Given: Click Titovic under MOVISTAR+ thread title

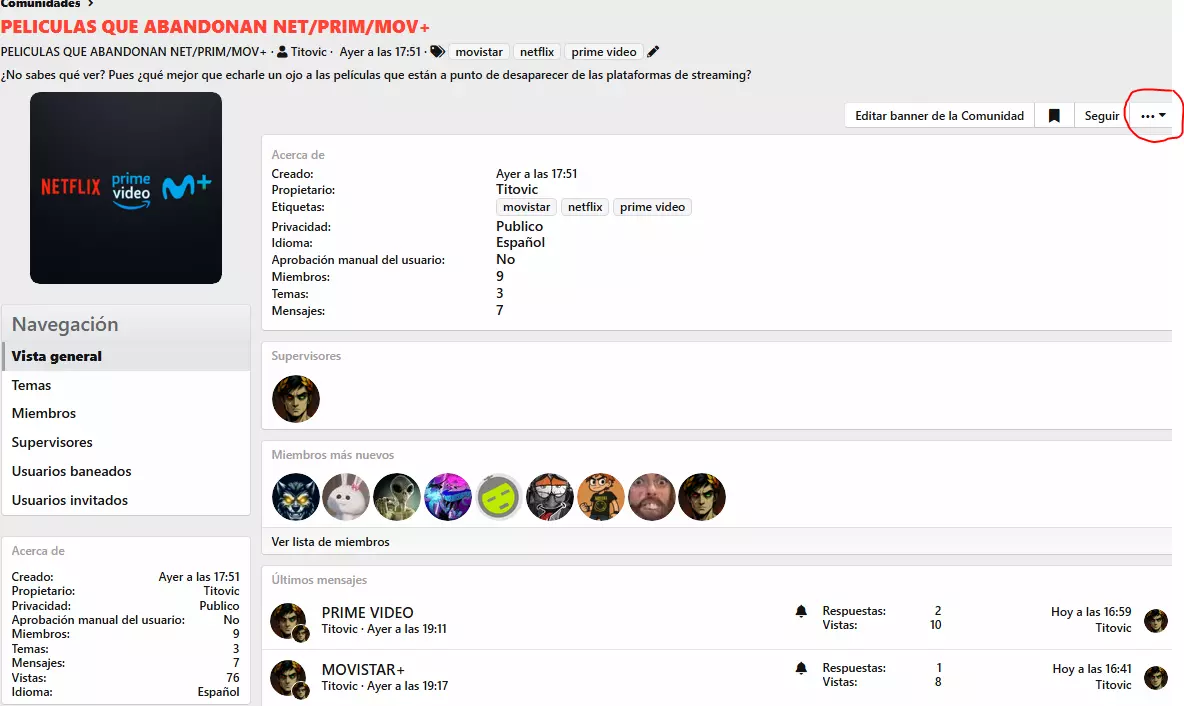Looking at the screenshot, I should coord(339,686).
